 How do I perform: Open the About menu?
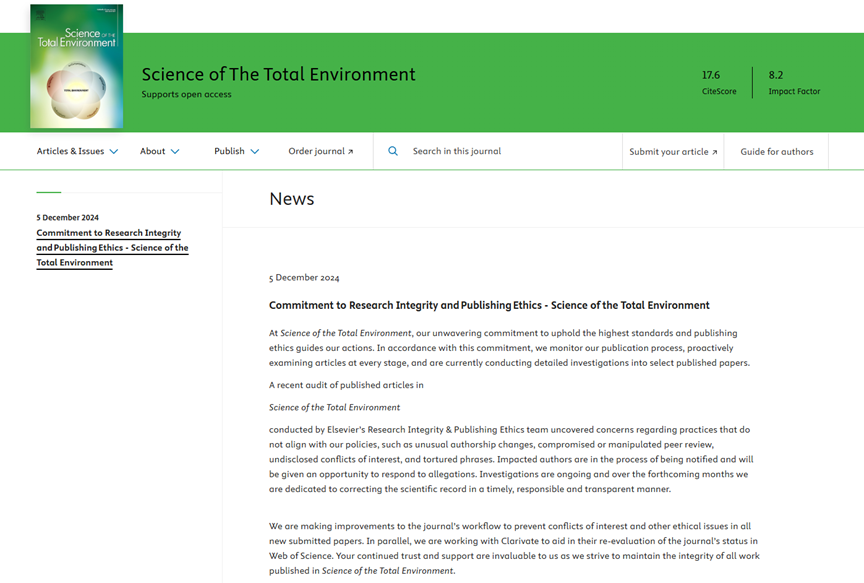point(153,152)
